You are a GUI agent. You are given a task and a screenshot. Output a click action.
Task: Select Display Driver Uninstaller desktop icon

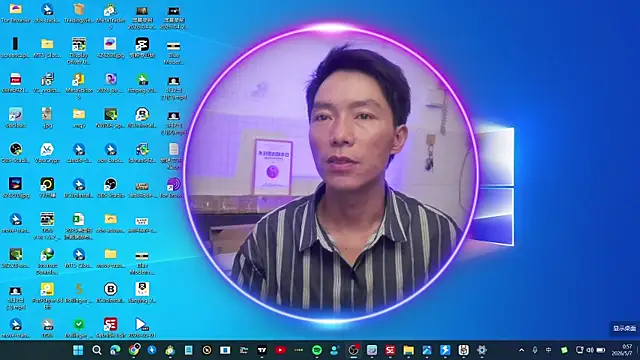click(x=79, y=51)
